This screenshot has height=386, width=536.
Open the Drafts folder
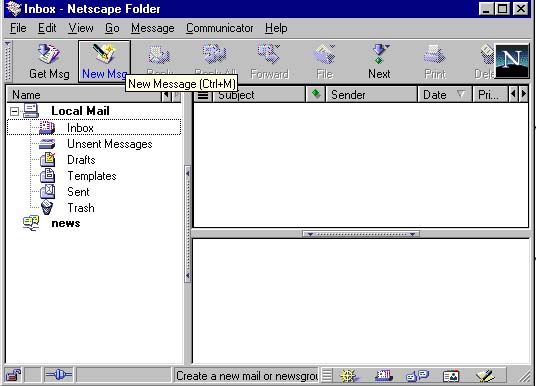tap(81, 160)
